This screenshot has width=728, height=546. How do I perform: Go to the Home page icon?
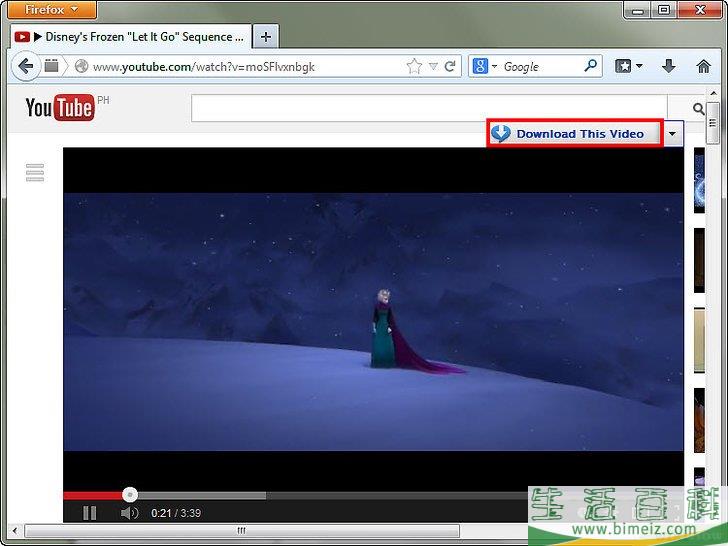point(703,66)
